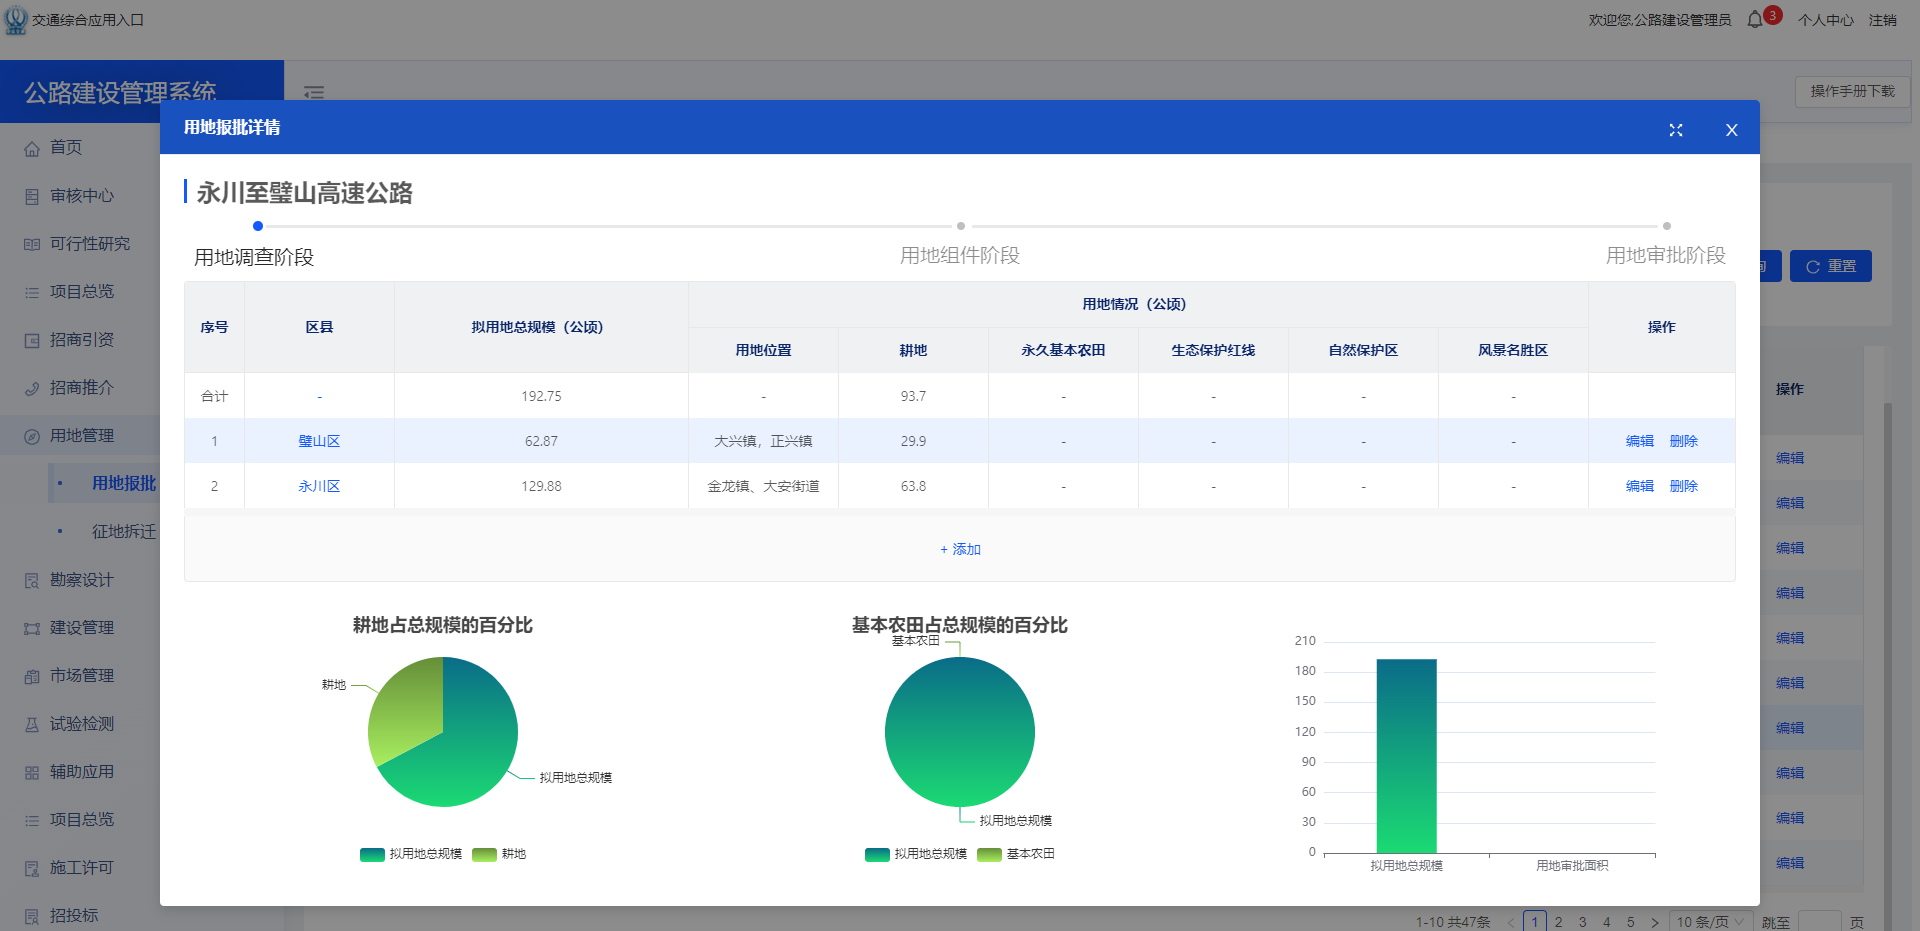Viewport: 1920px width, 931px height.
Task: Open 建设管理 menu item
Action: 80,627
